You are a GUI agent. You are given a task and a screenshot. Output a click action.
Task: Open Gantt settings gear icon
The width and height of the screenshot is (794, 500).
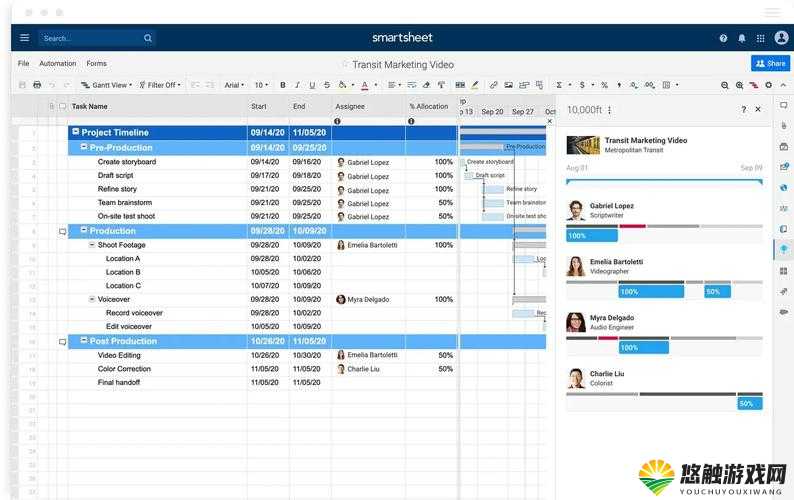pos(769,85)
